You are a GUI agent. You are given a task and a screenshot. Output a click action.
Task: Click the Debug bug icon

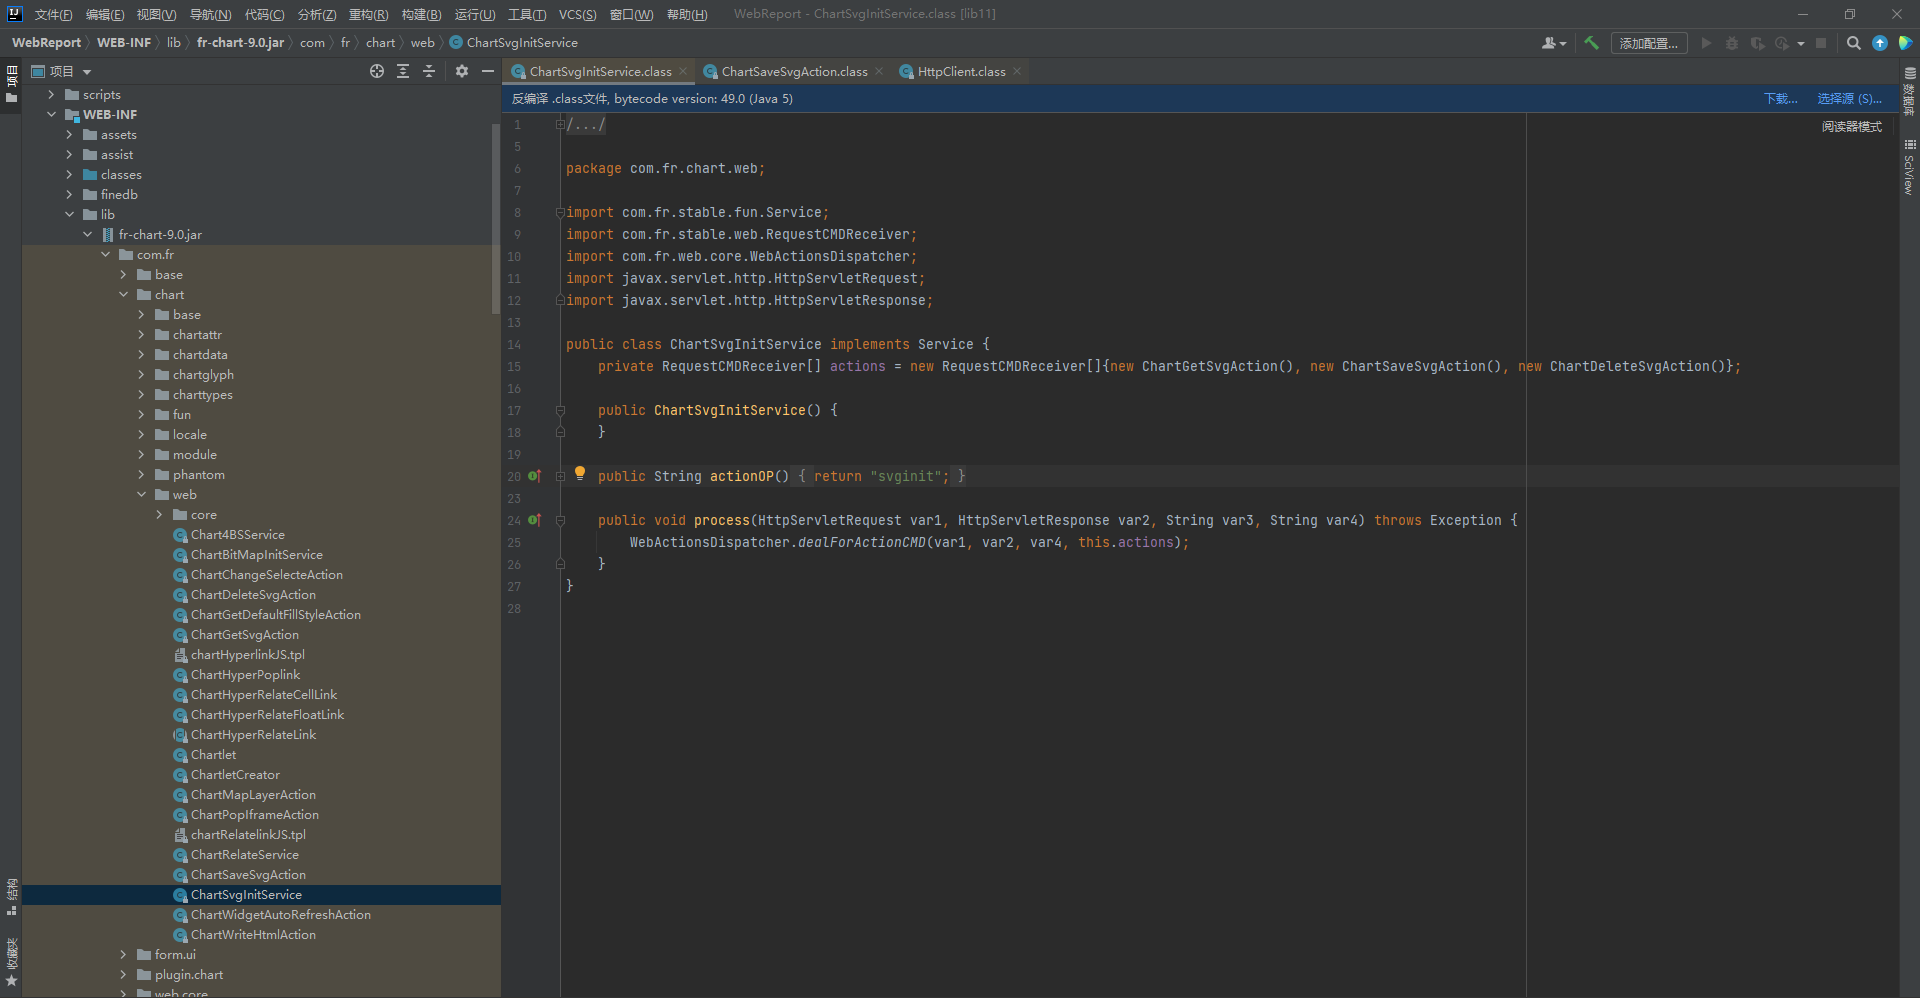(x=1732, y=43)
